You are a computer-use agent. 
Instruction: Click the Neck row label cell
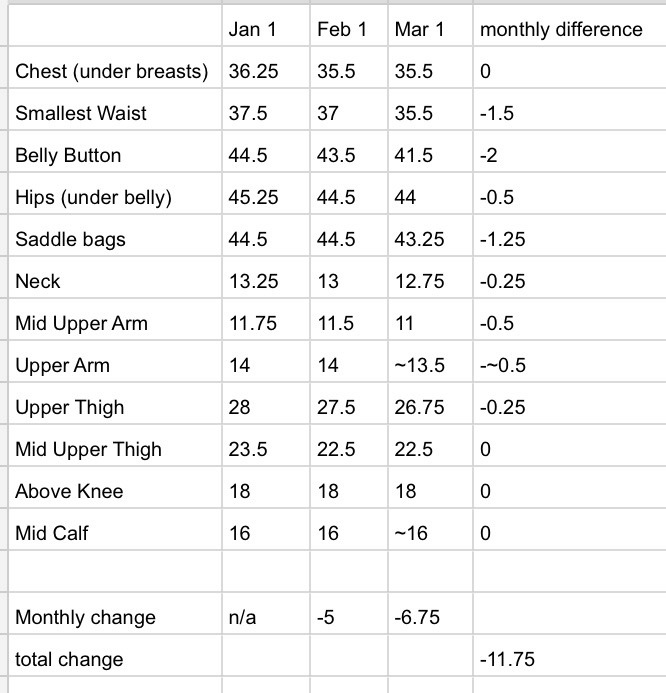[38, 281]
